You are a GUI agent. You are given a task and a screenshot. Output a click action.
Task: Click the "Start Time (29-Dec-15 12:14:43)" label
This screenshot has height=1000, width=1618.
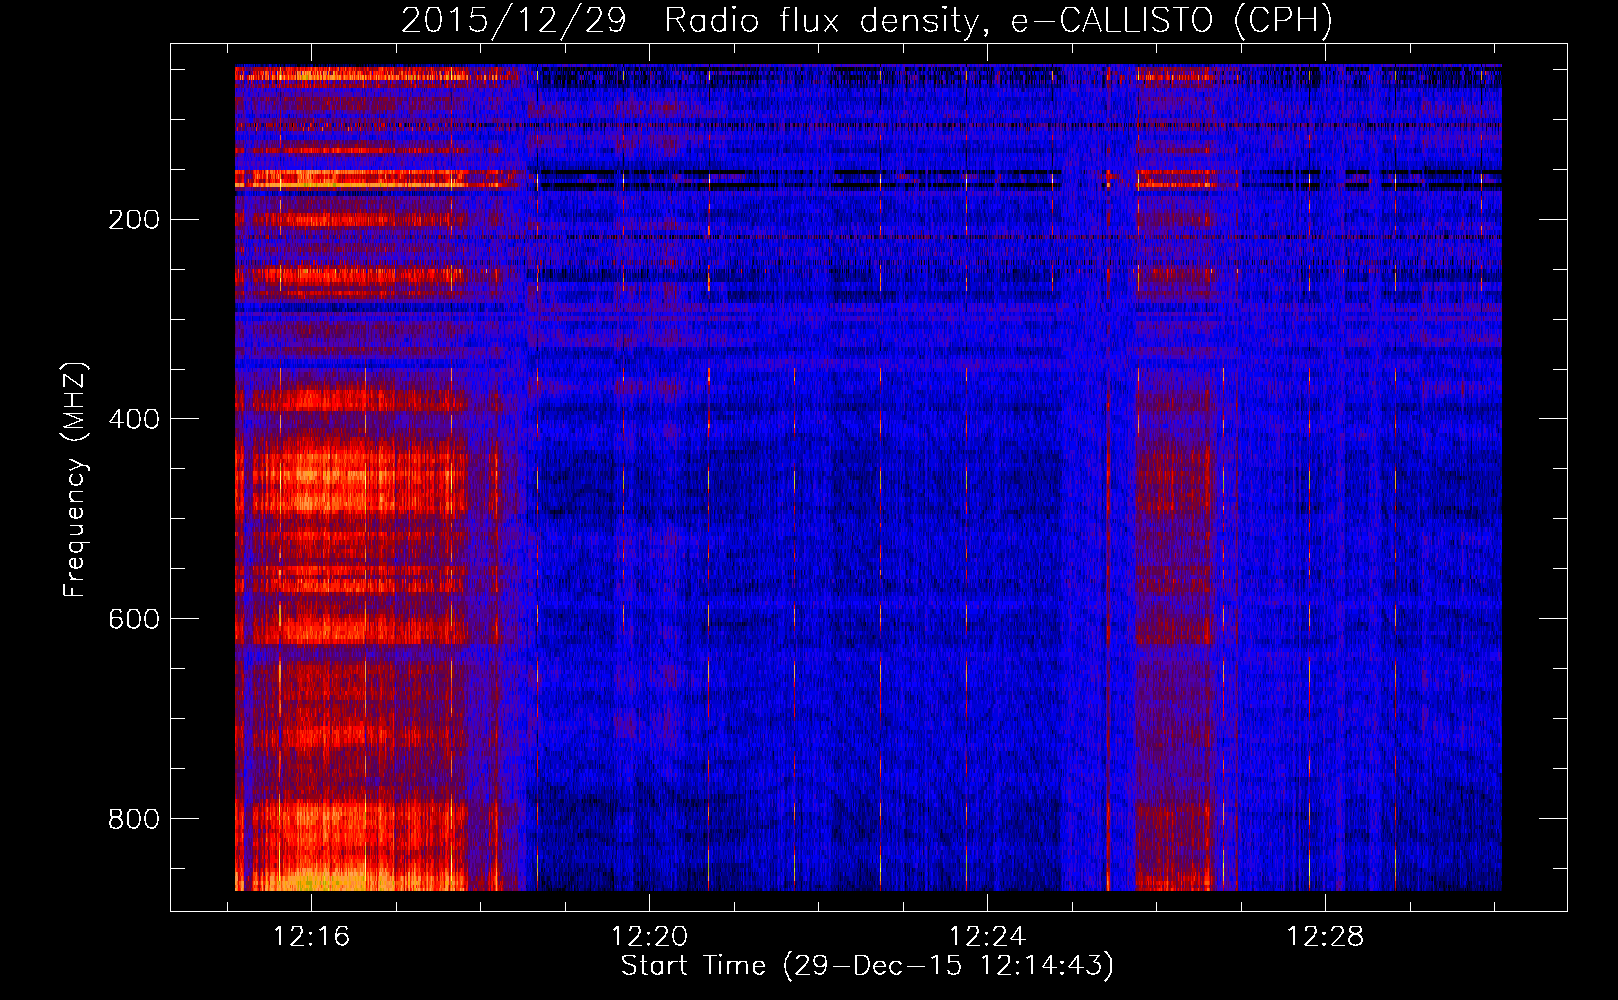point(867,966)
